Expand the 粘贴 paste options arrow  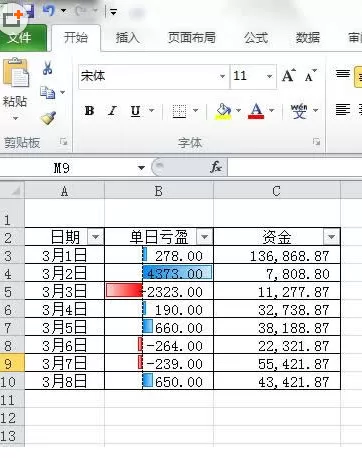[x=15, y=118]
